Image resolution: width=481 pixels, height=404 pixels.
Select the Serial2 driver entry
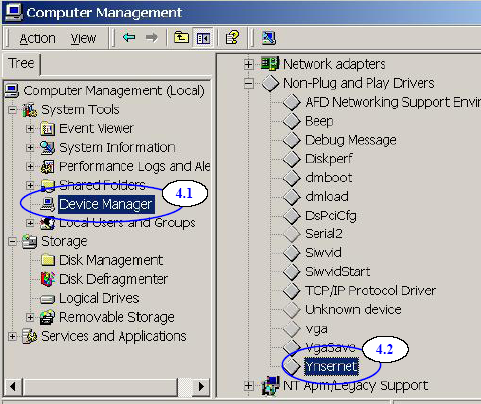(x=323, y=234)
